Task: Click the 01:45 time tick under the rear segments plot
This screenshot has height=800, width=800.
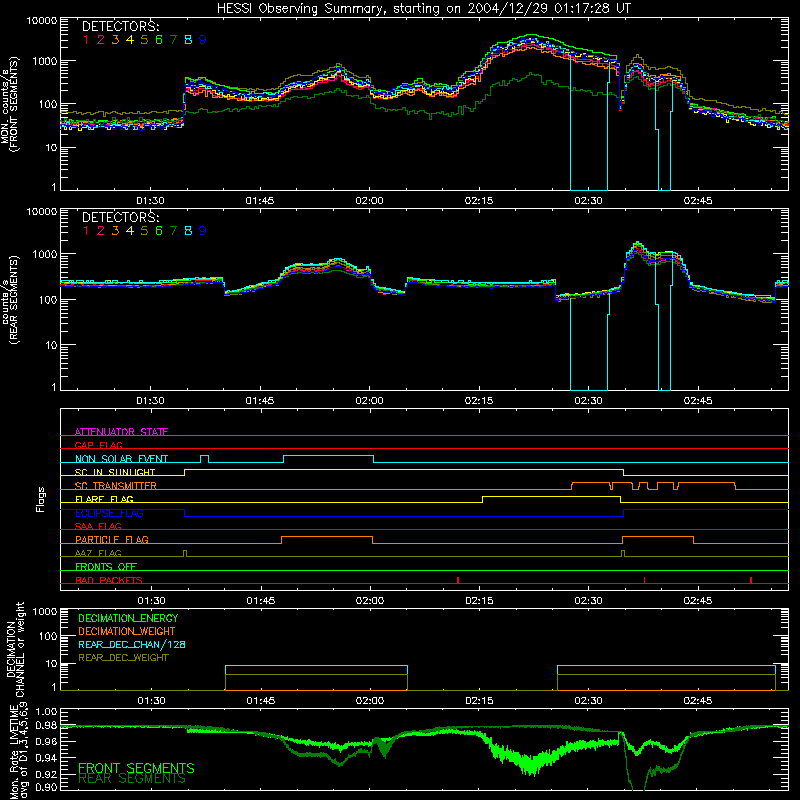Action: (260, 401)
